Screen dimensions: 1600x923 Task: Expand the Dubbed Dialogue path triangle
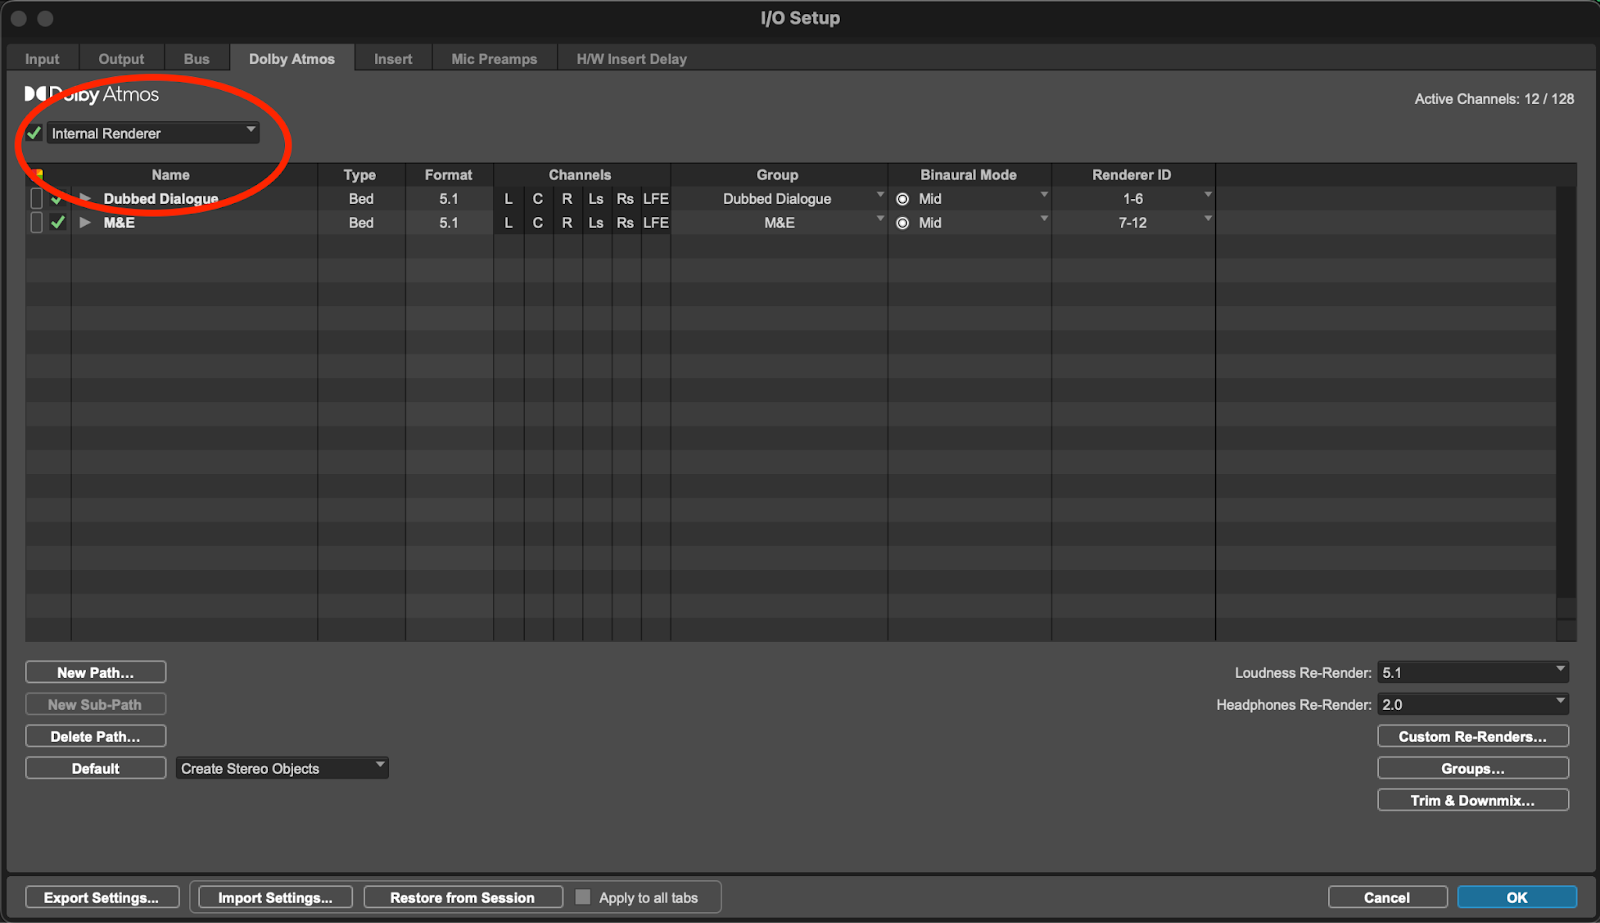(85, 199)
